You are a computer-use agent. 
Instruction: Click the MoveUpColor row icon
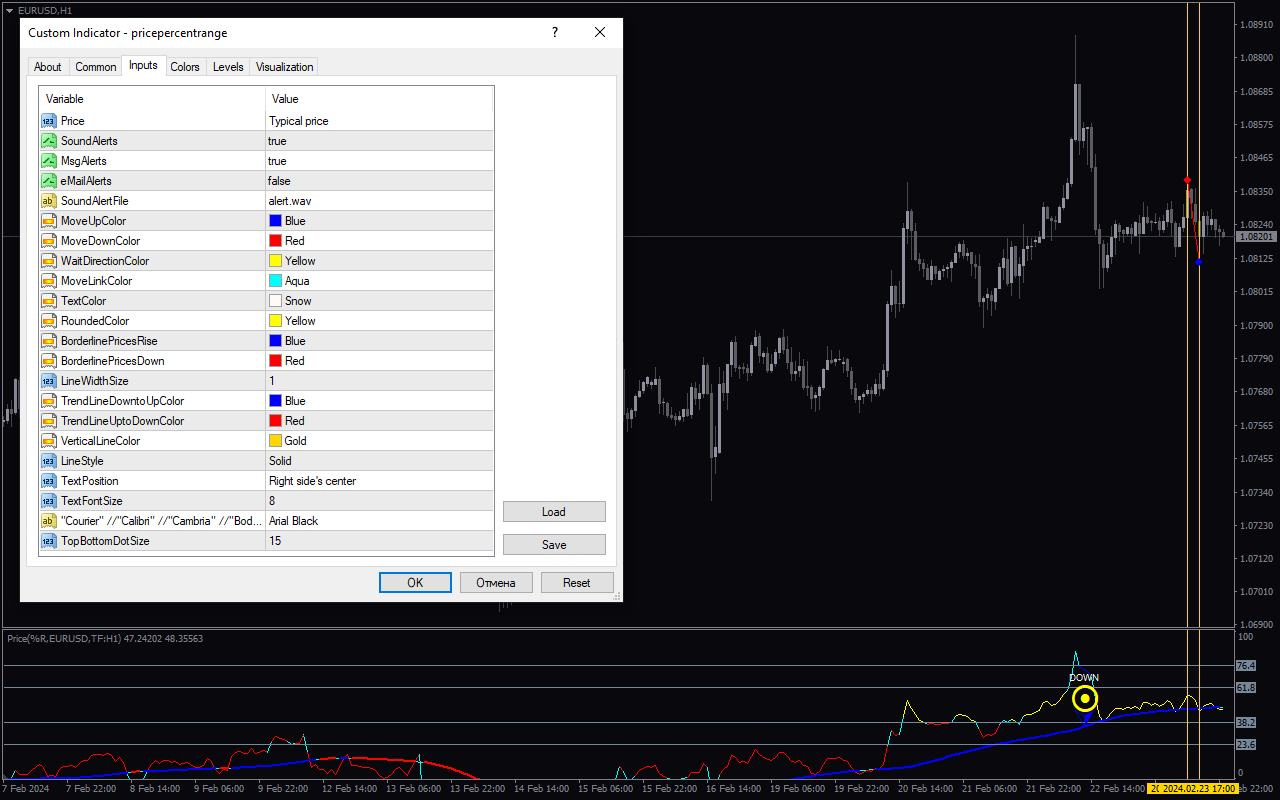pyautogui.click(x=49, y=221)
